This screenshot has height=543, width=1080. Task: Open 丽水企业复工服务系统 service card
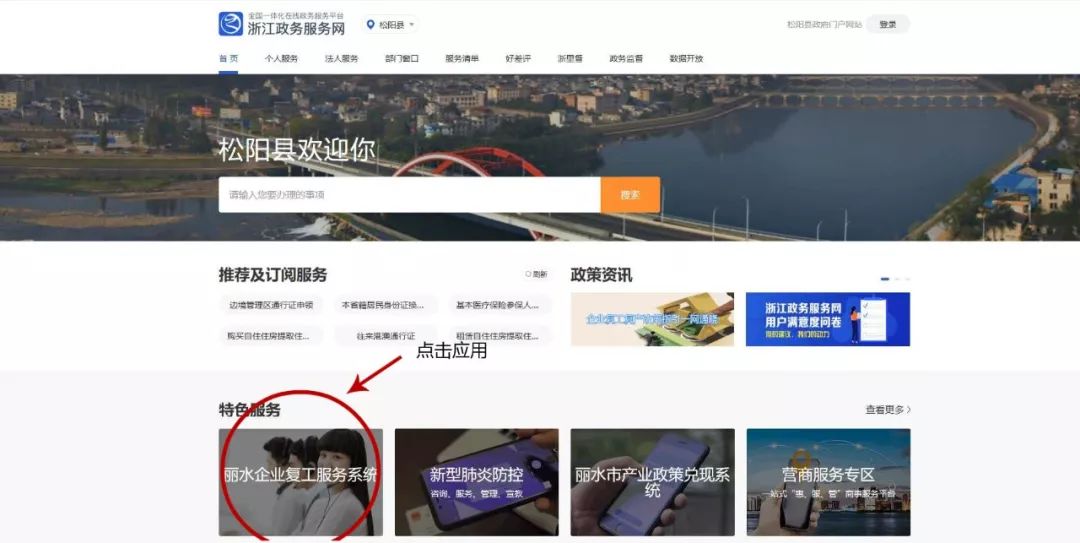click(x=300, y=482)
